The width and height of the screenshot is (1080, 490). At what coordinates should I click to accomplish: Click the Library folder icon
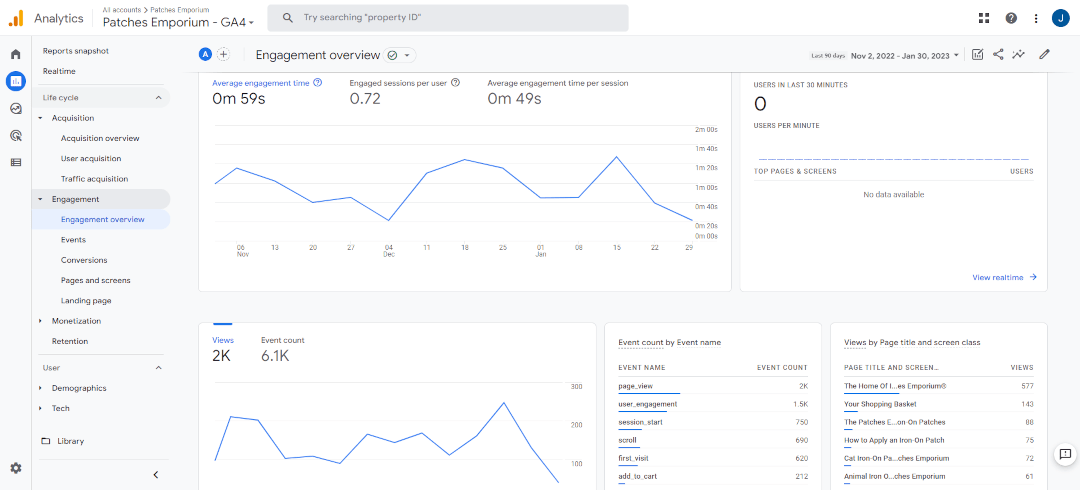point(46,441)
